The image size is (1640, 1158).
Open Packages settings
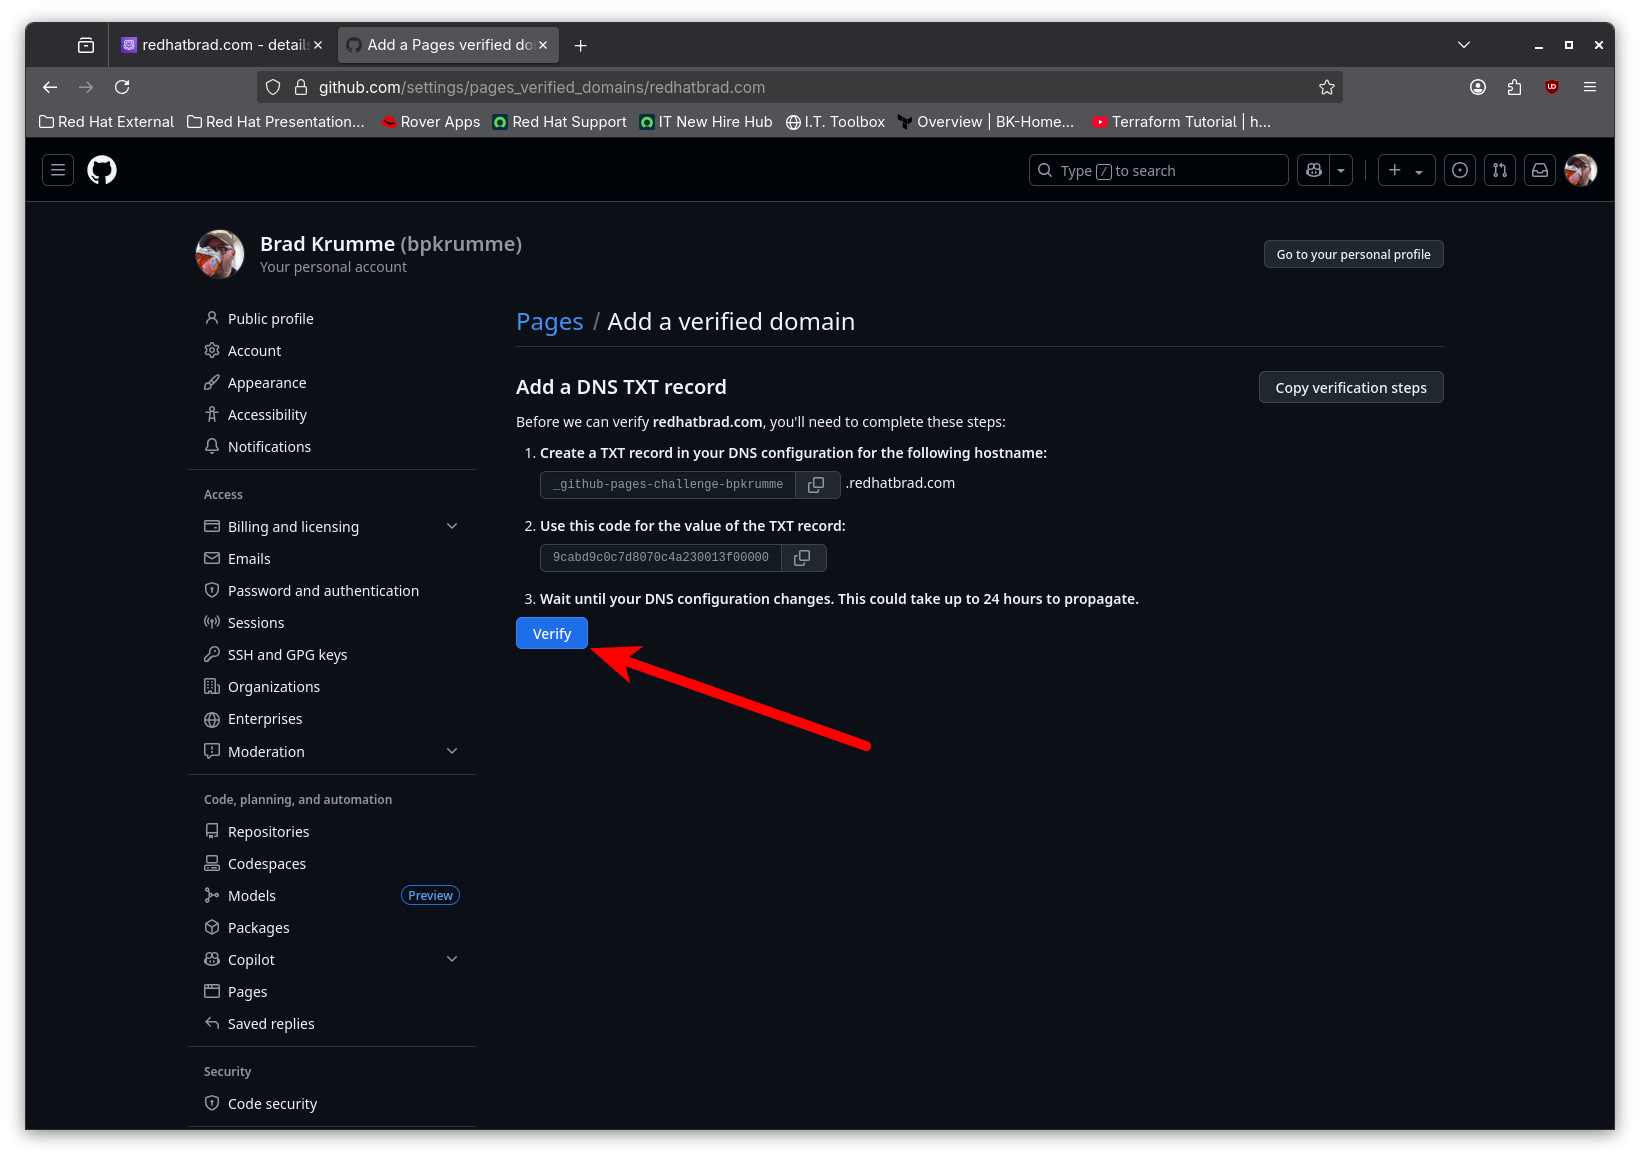(x=332, y=927)
